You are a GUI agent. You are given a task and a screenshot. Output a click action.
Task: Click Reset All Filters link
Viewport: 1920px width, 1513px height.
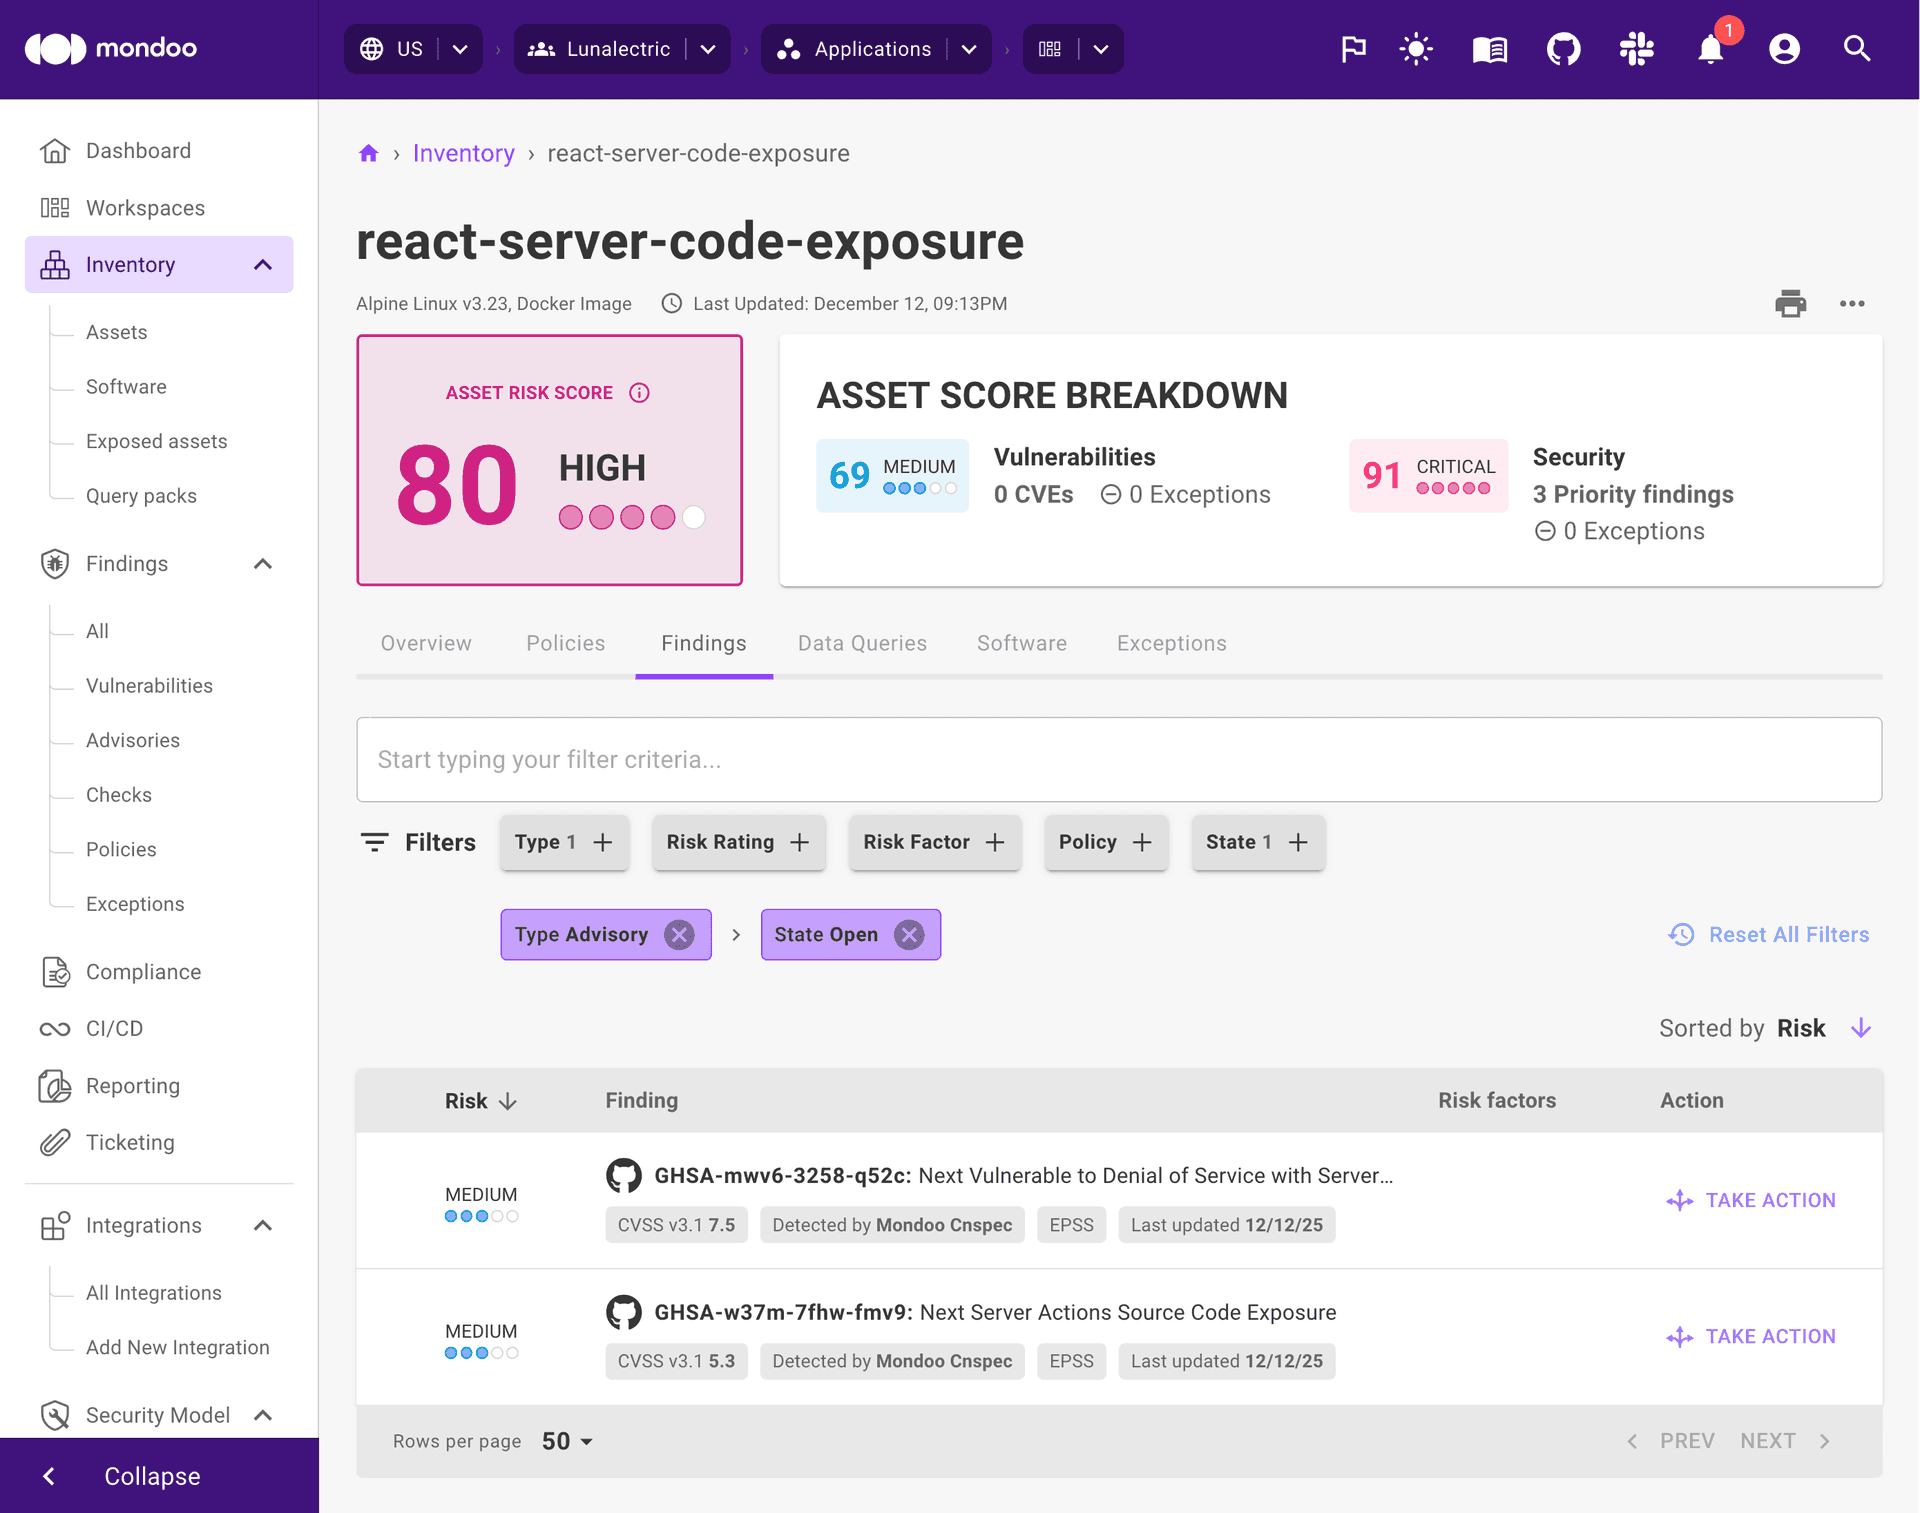(x=1788, y=934)
